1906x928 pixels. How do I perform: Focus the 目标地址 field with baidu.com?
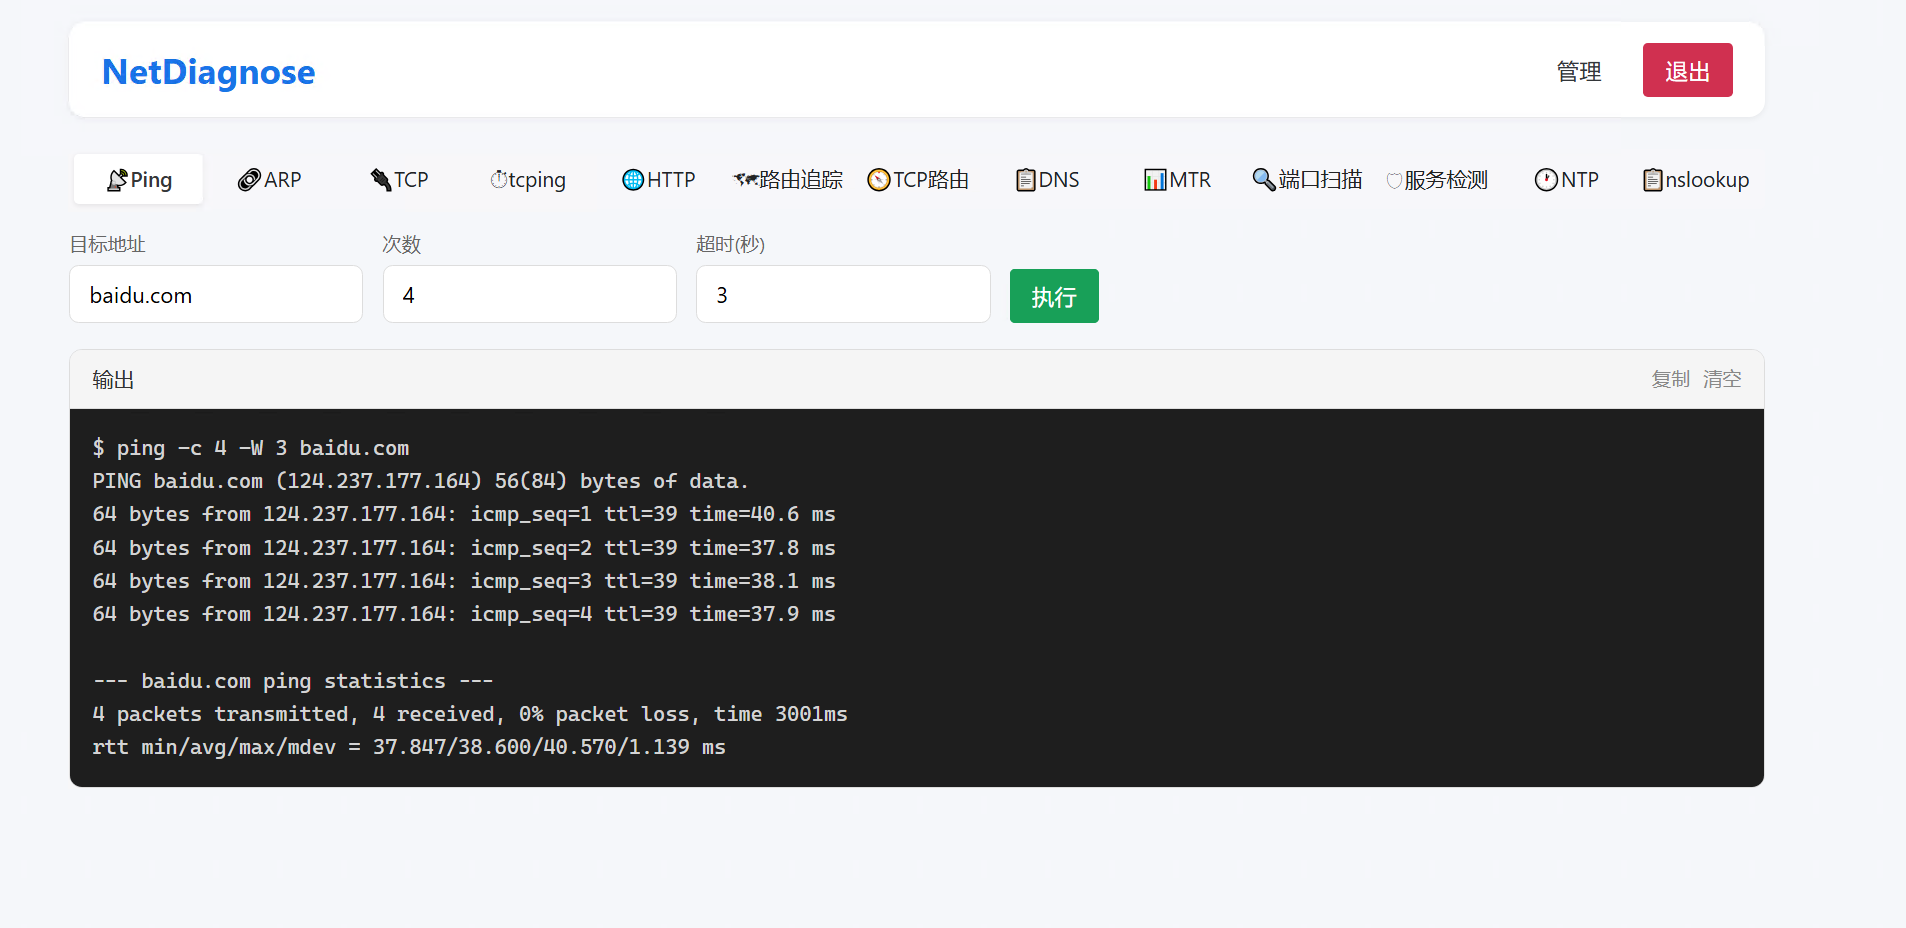[216, 294]
